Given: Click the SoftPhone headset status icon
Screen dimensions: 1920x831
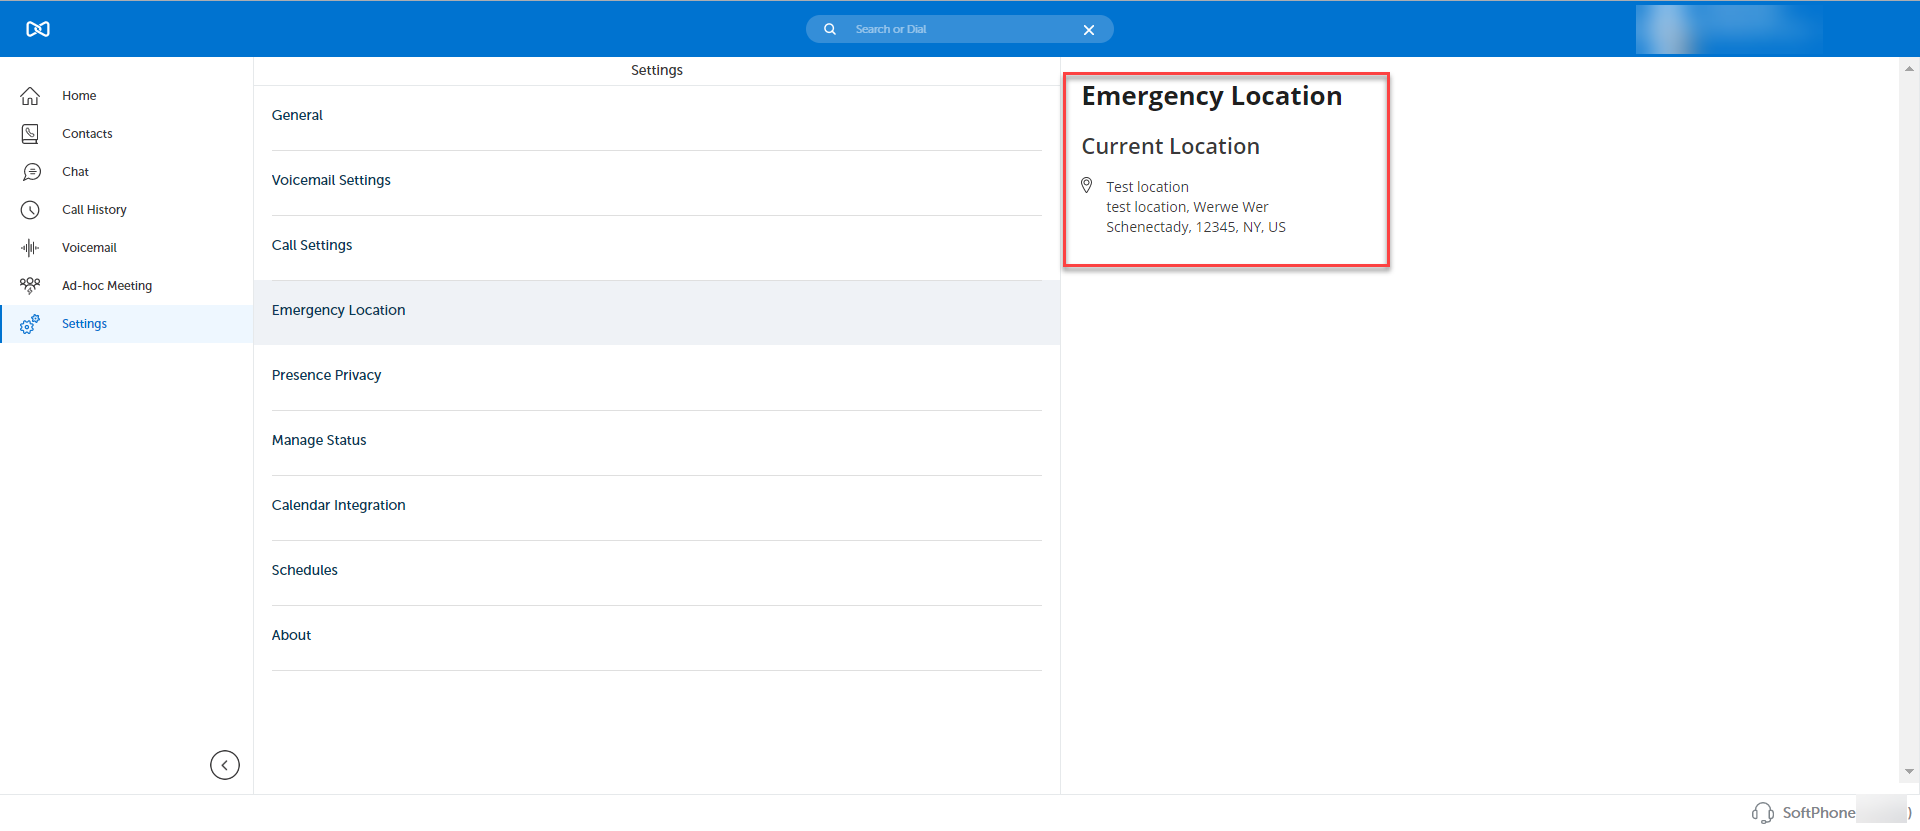Looking at the screenshot, I should pyautogui.click(x=1762, y=813).
